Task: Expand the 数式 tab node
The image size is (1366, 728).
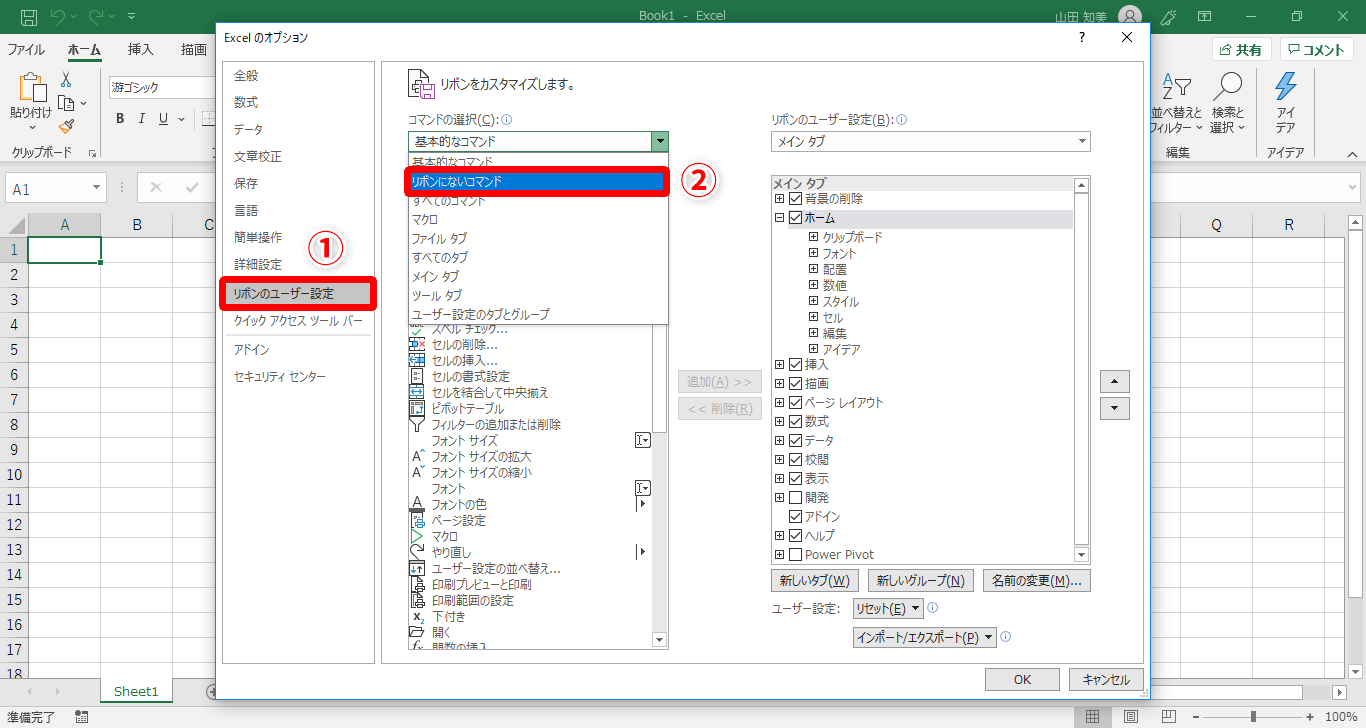Action: pos(780,422)
